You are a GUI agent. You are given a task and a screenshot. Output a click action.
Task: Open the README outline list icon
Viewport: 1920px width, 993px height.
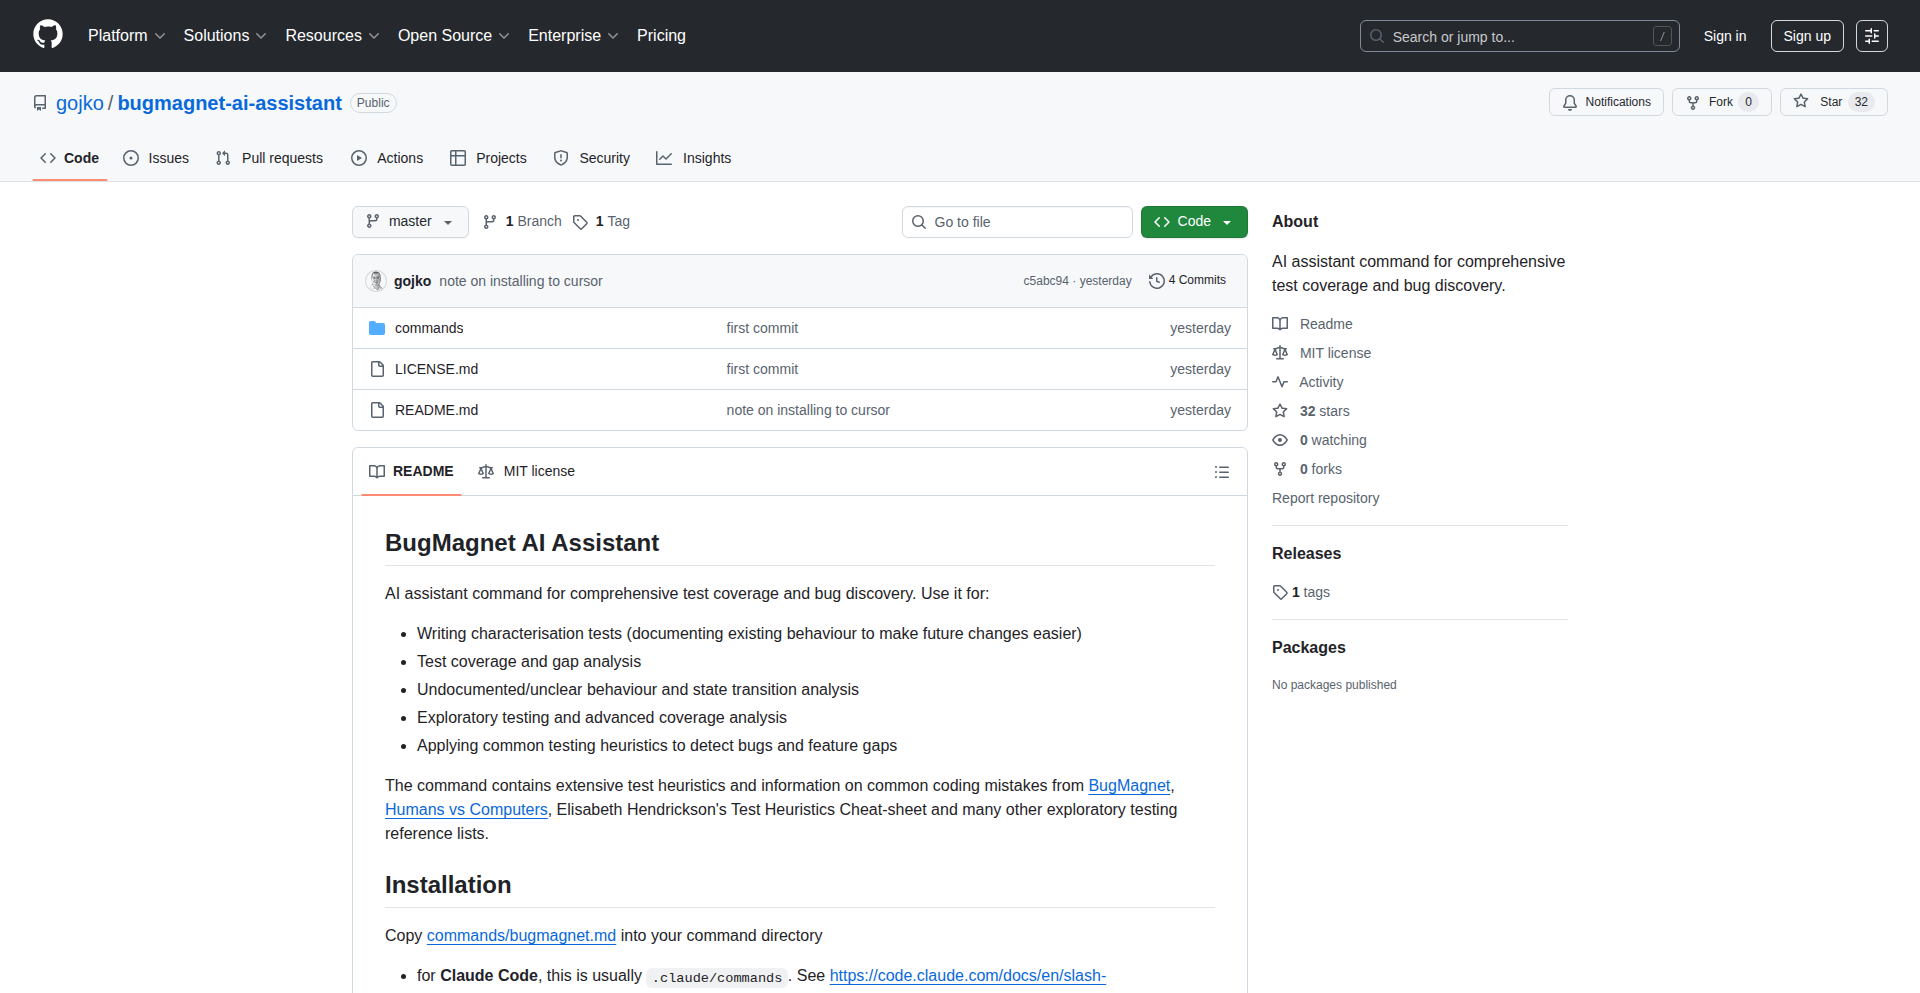pos(1221,471)
